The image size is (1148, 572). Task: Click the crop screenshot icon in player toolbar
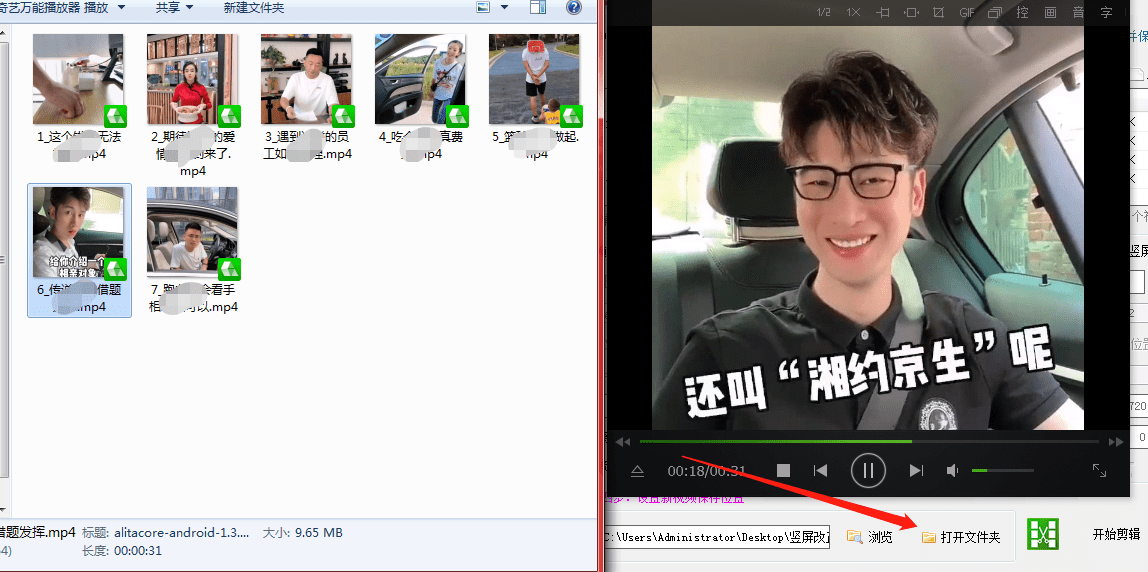939,12
